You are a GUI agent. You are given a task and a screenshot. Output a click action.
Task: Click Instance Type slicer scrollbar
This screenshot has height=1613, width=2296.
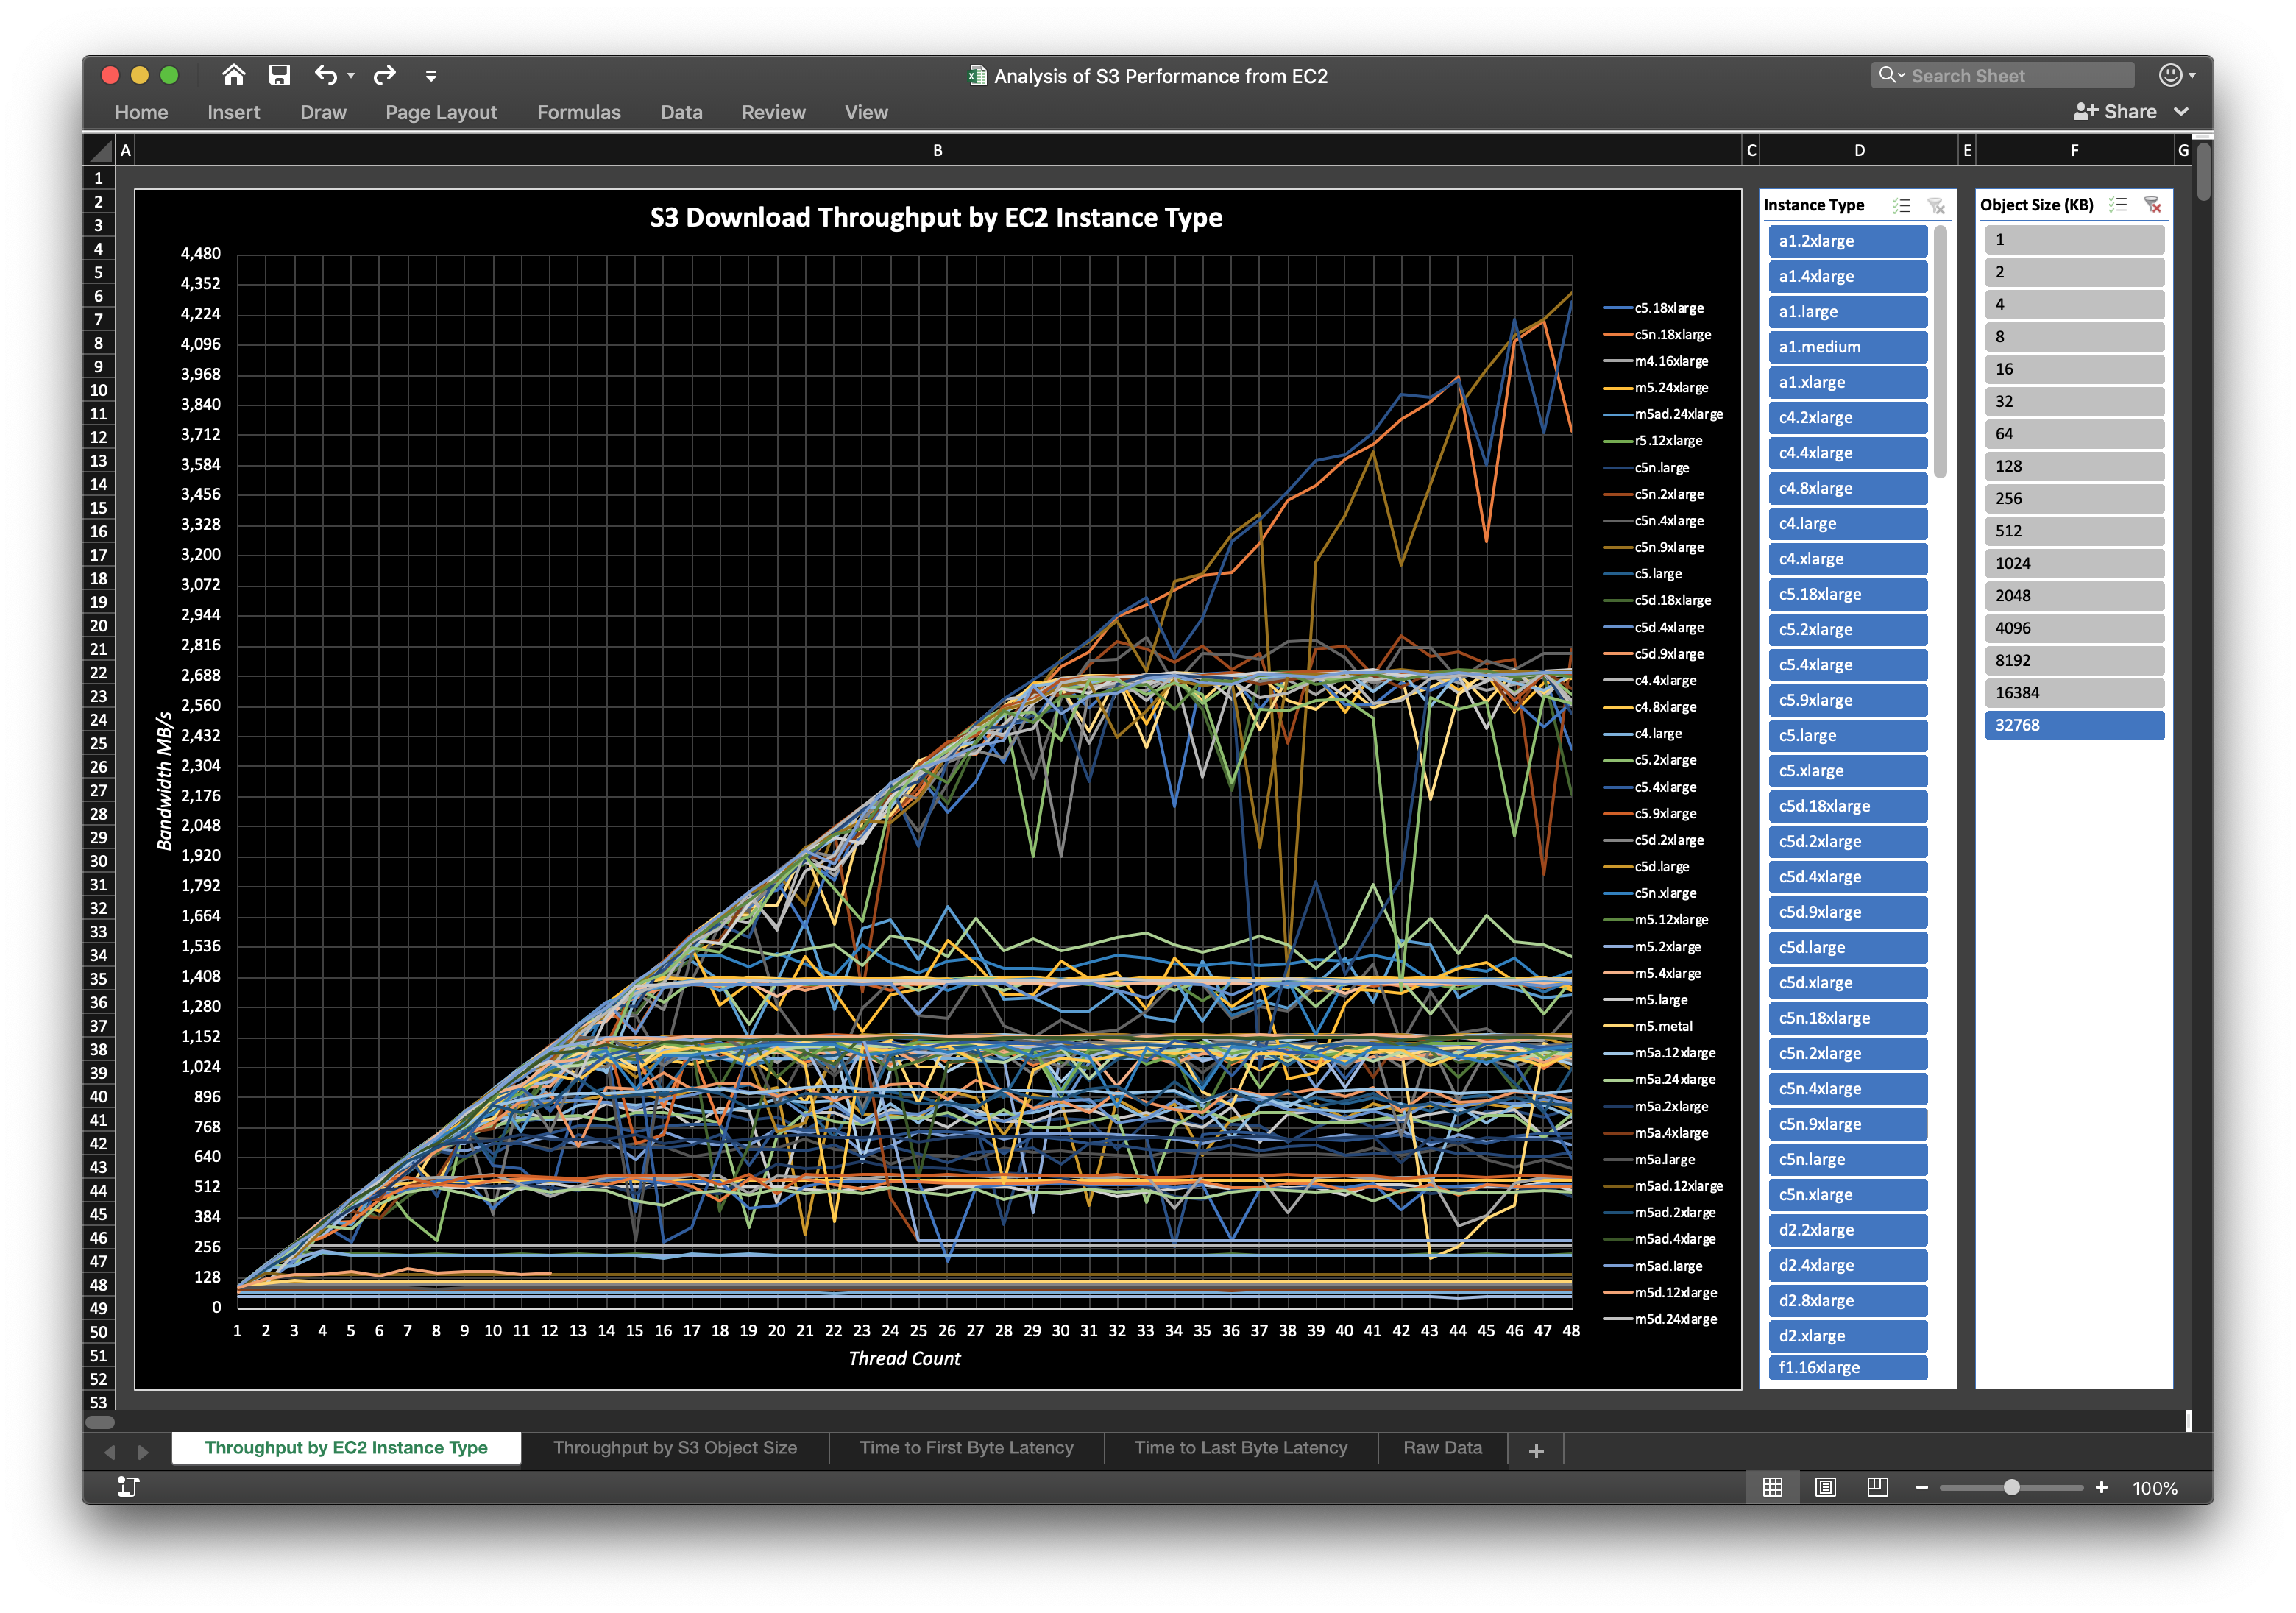pyautogui.click(x=1940, y=352)
